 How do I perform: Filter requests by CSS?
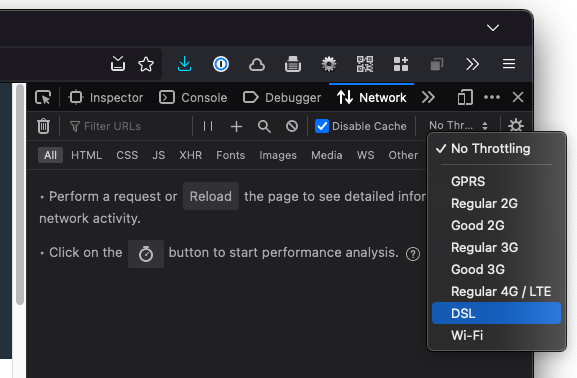[x=127, y=155]
